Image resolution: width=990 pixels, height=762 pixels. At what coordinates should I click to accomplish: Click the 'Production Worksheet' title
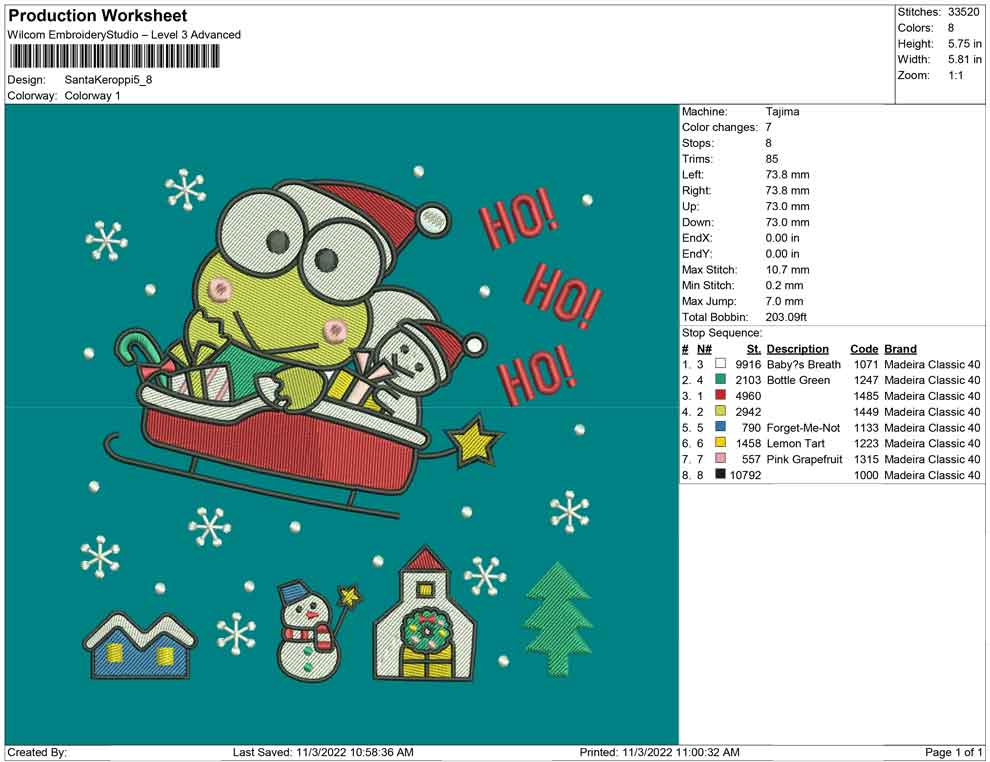(x=98, y=16)
